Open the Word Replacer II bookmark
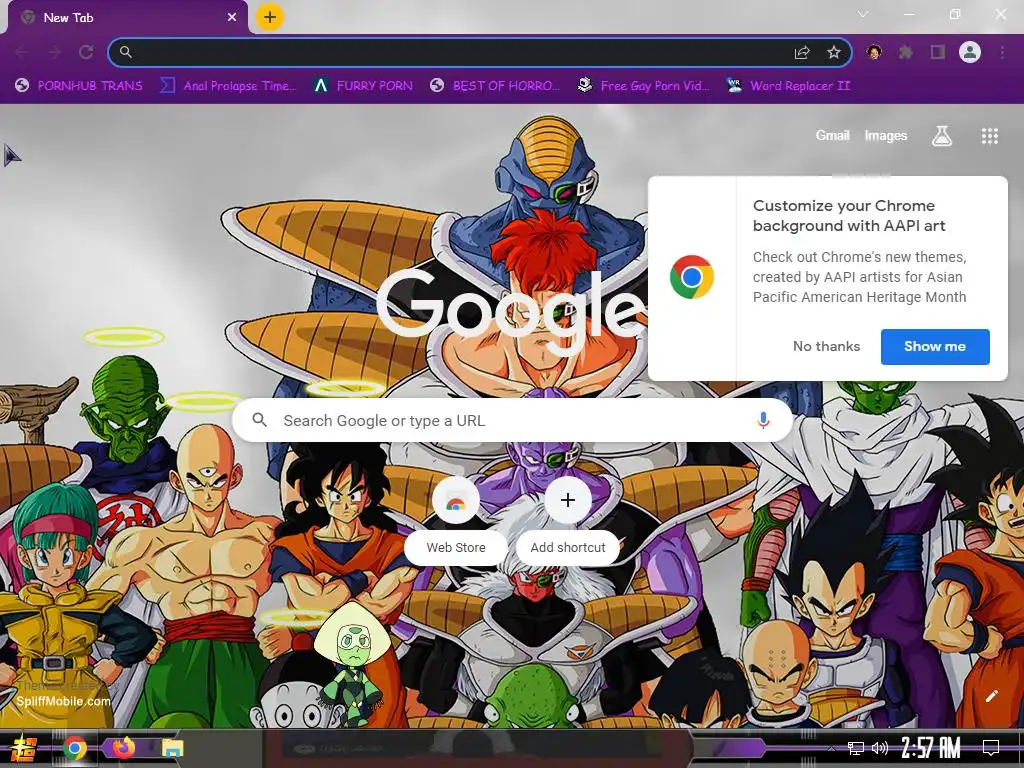Screen dimensions: 1024x768 (789, 86)
